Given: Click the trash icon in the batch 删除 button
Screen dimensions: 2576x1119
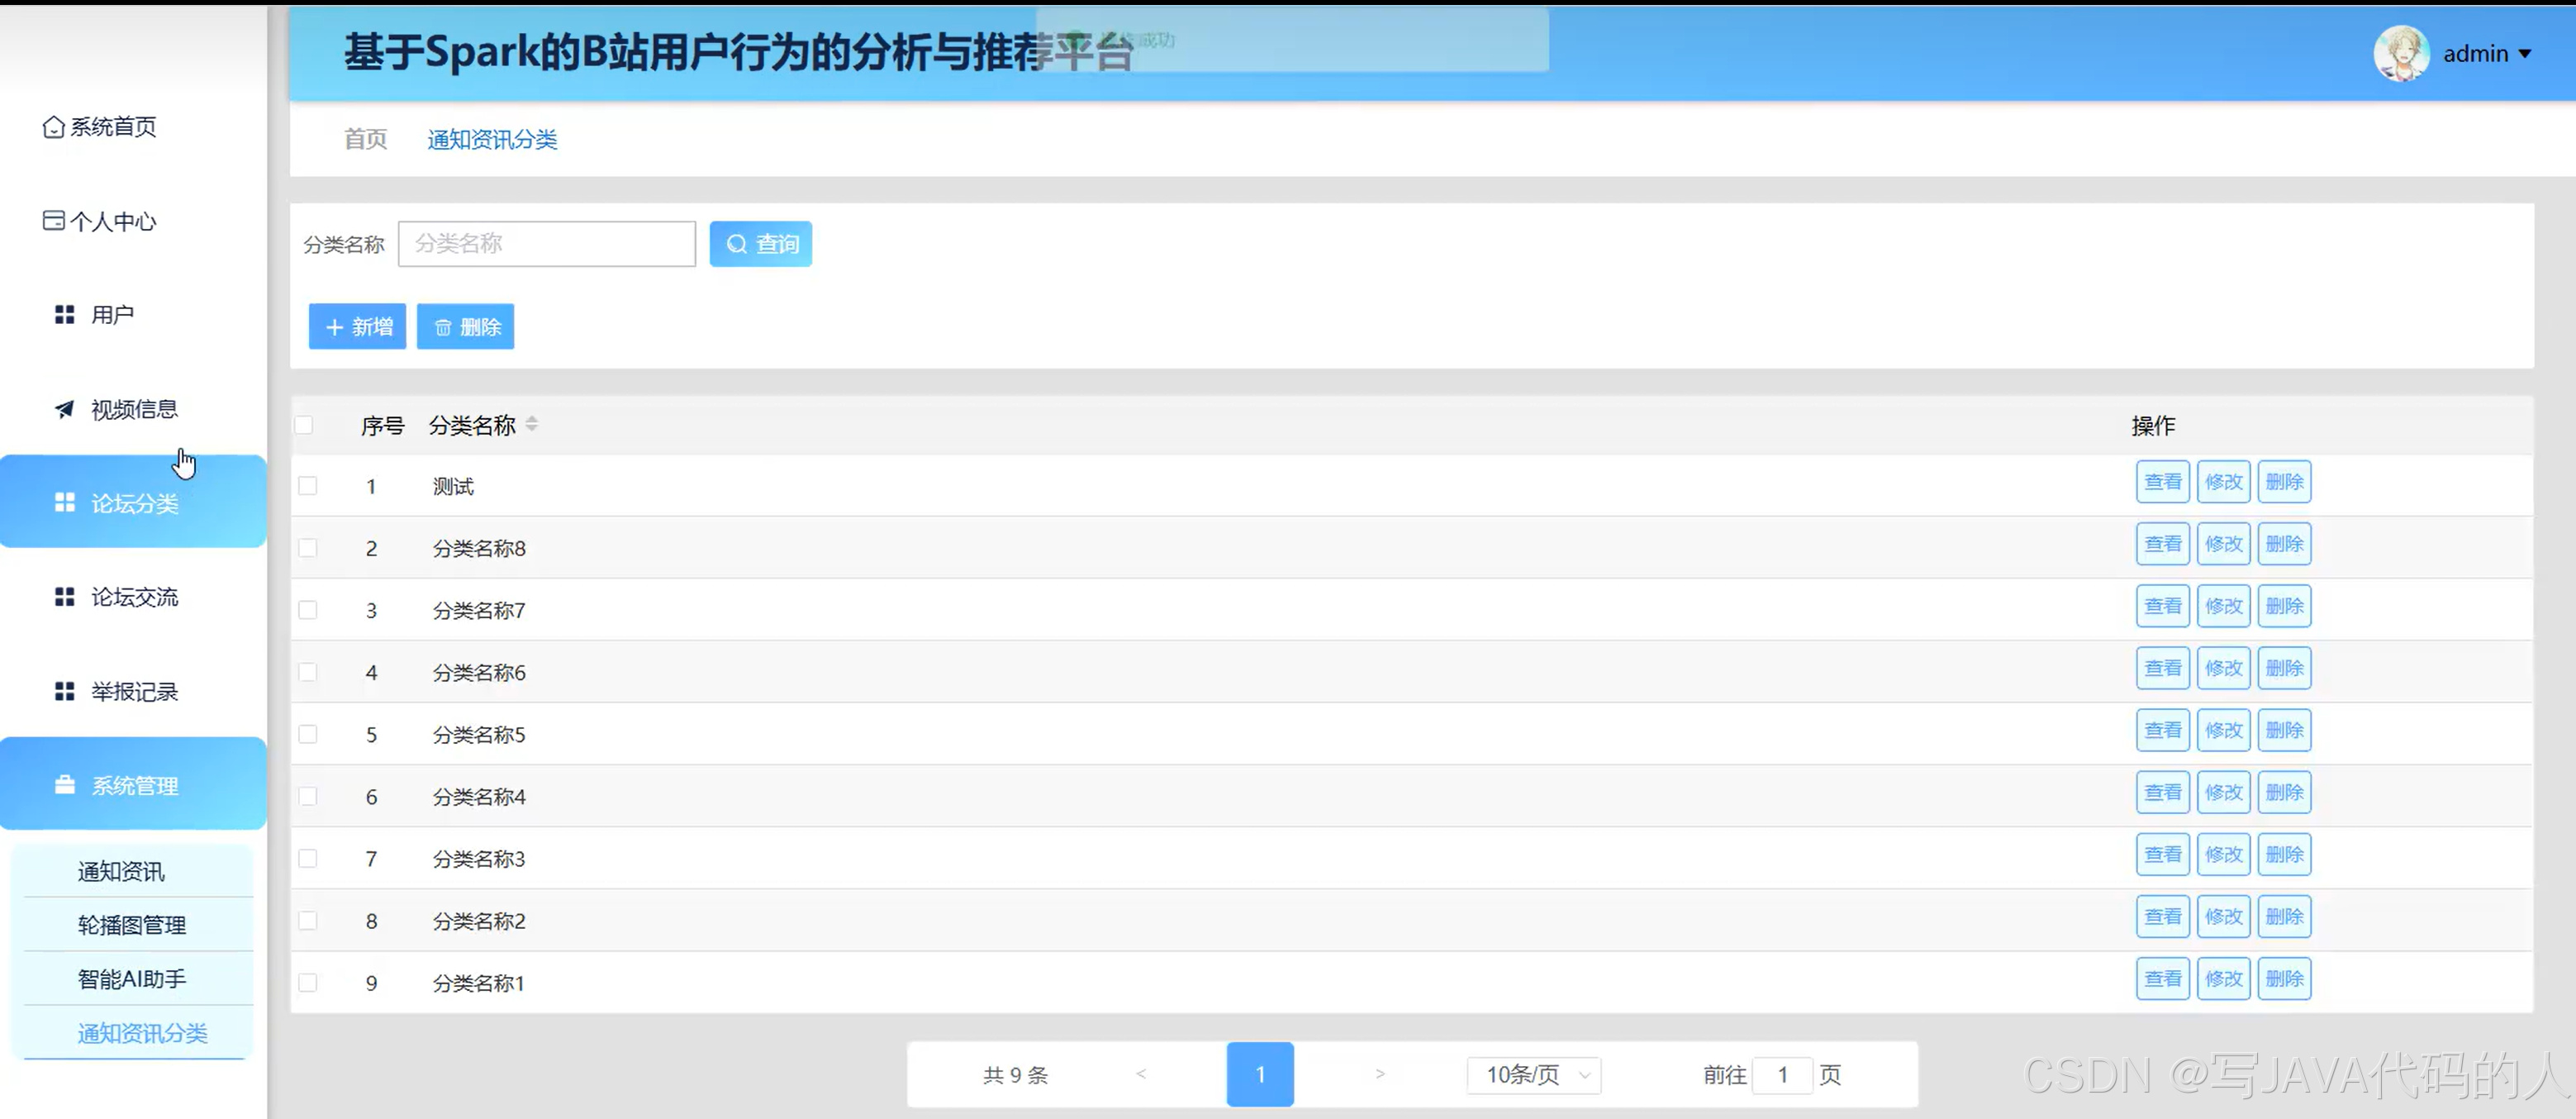Looking at the screenshot, I should (443, 327).
